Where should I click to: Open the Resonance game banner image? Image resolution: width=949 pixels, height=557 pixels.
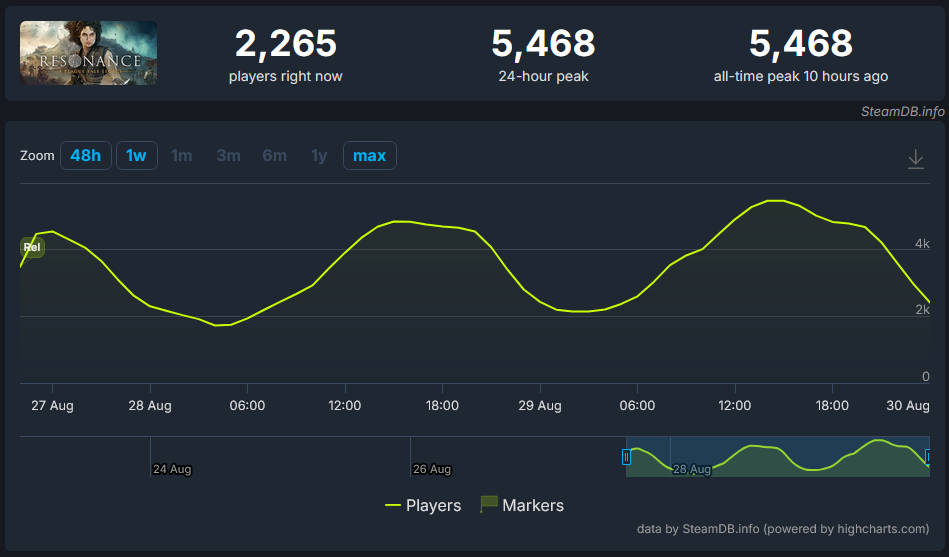click(x=88, y=53)
